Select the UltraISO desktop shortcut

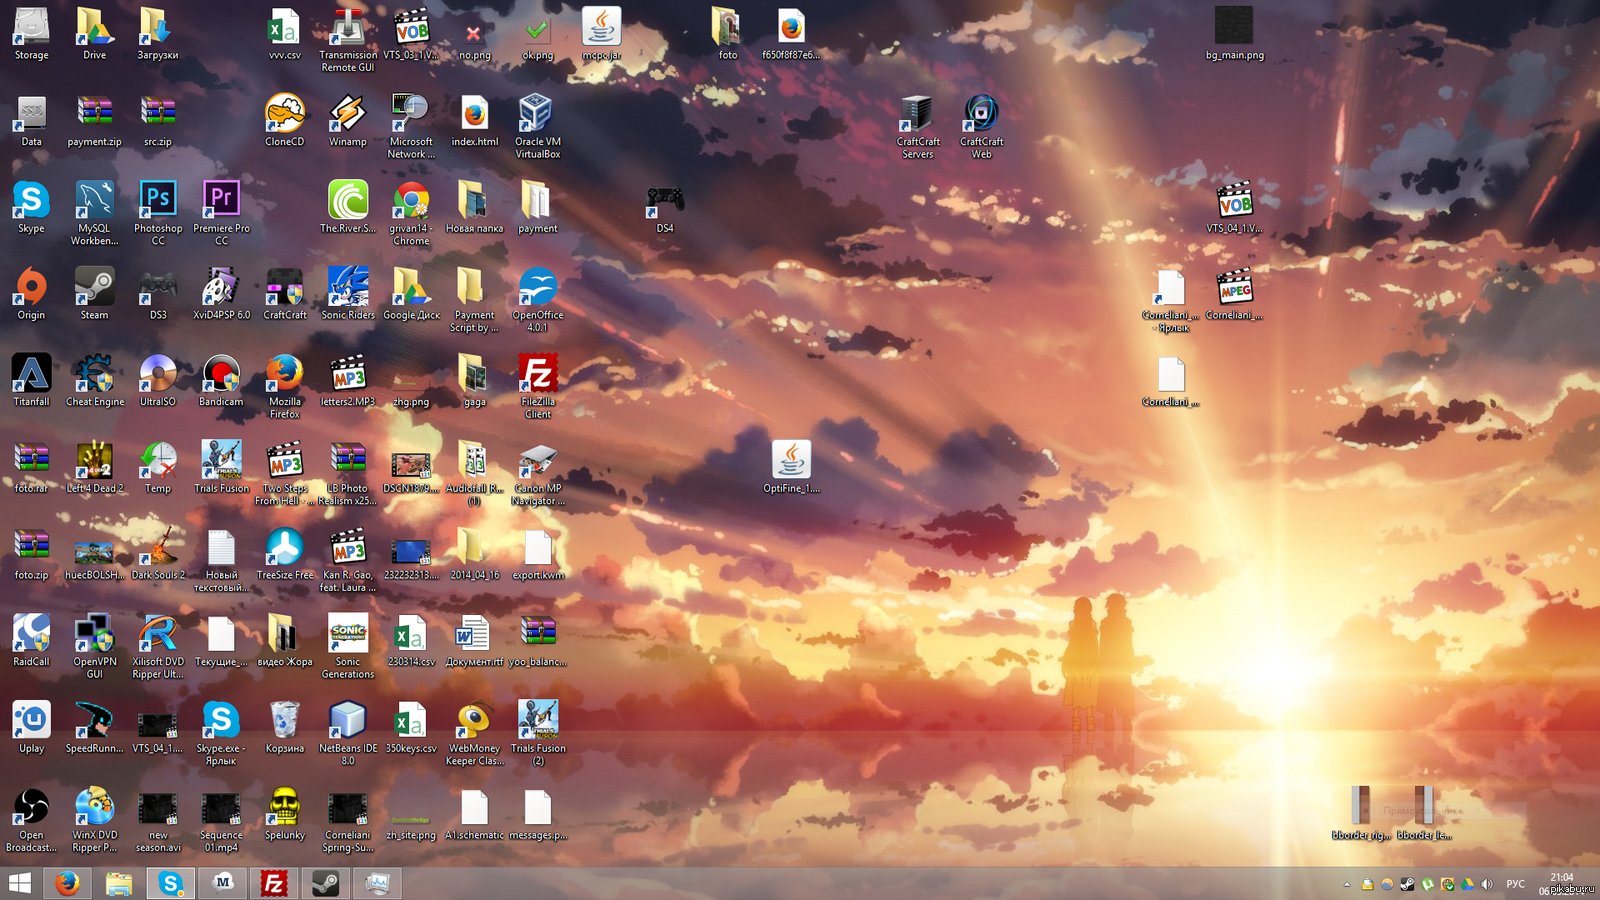(158, 381)
